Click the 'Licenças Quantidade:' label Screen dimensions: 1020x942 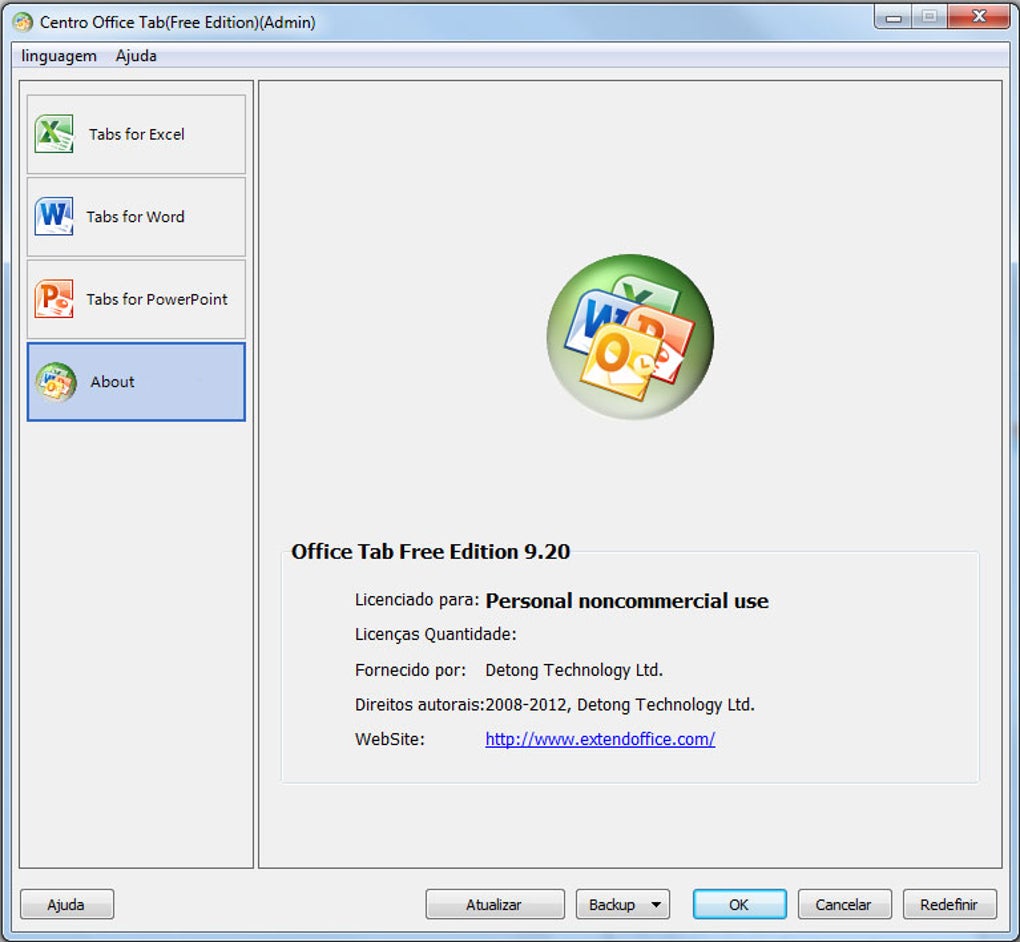pyautogui.click(x=435, y=634)
